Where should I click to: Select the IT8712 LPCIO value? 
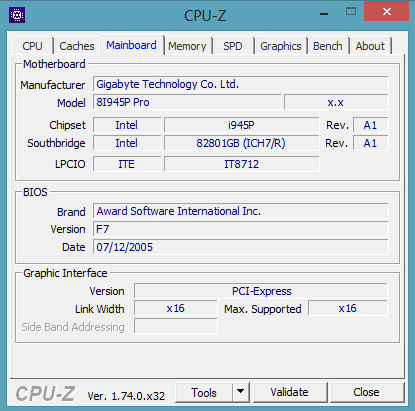pyautogui.click(x=241, y=164)
